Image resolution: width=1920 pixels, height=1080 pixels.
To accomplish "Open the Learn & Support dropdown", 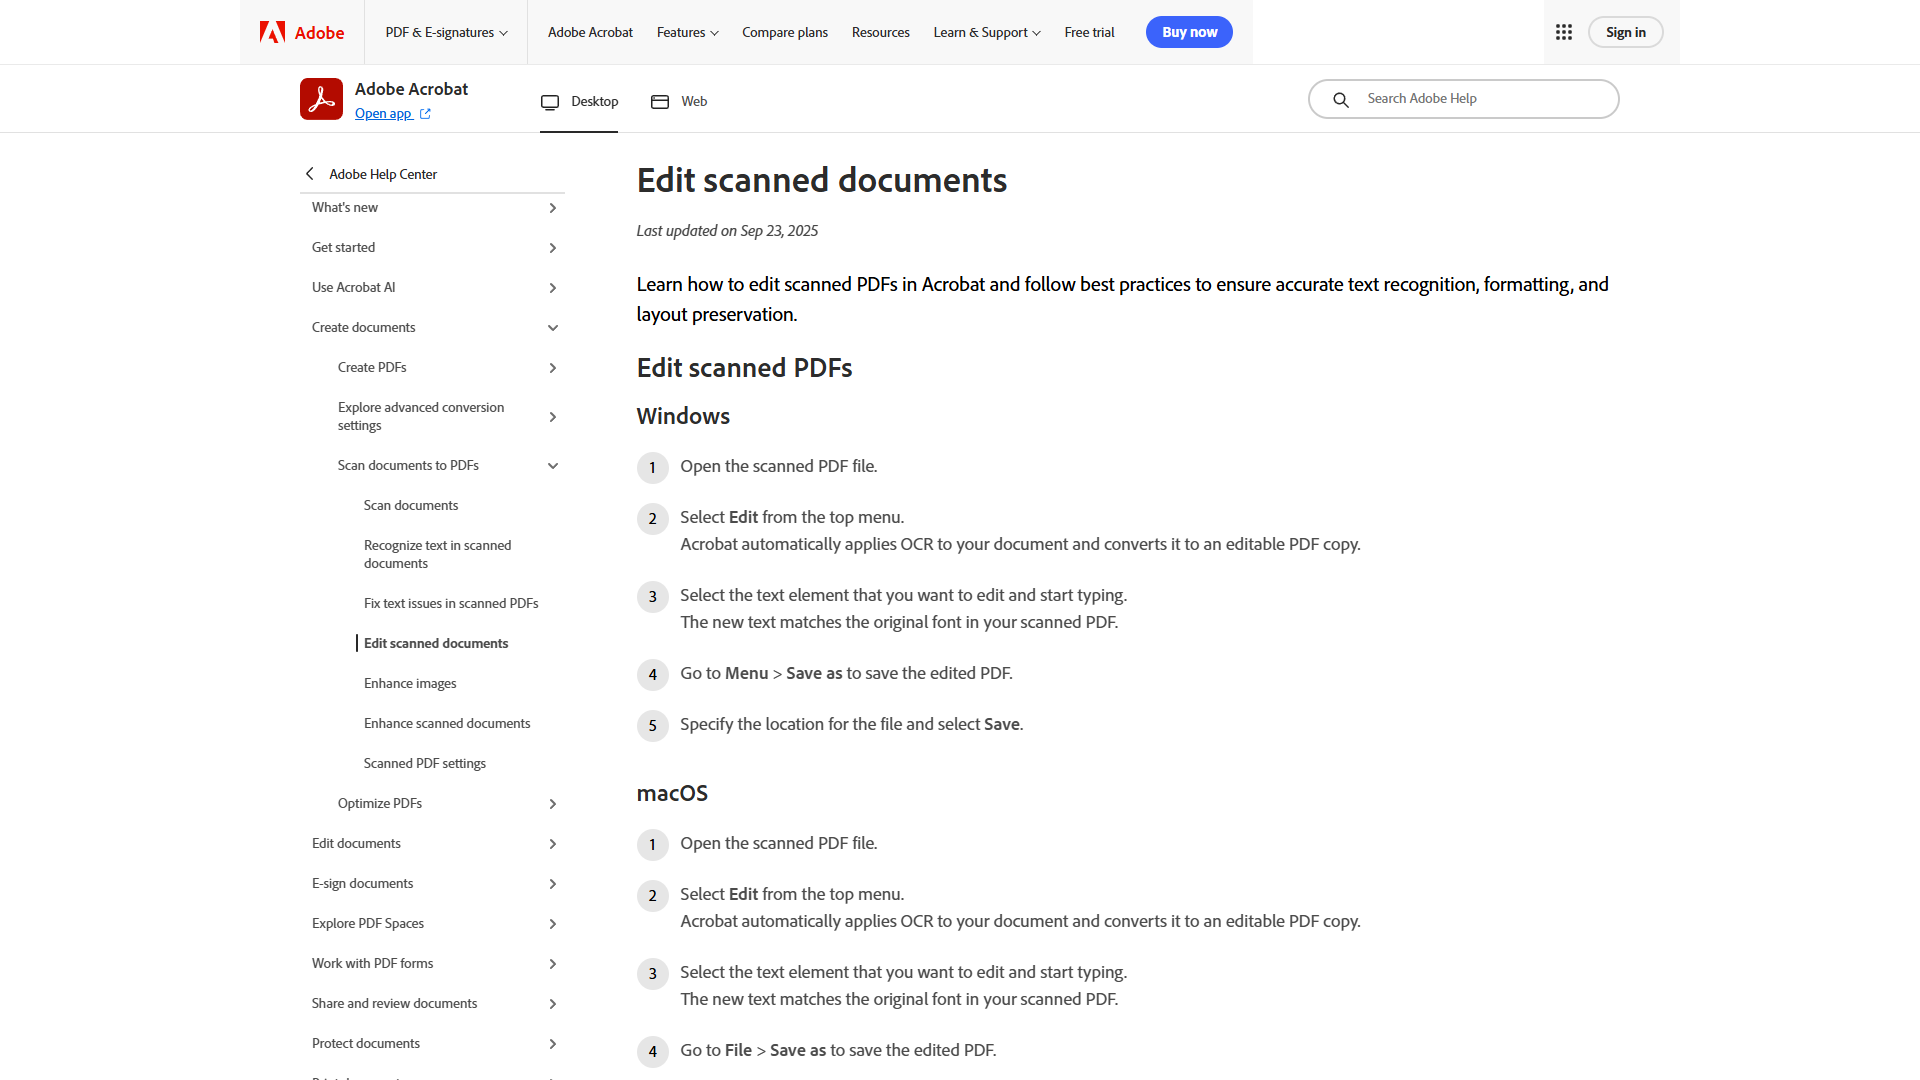I will click(x=986, y=31).
